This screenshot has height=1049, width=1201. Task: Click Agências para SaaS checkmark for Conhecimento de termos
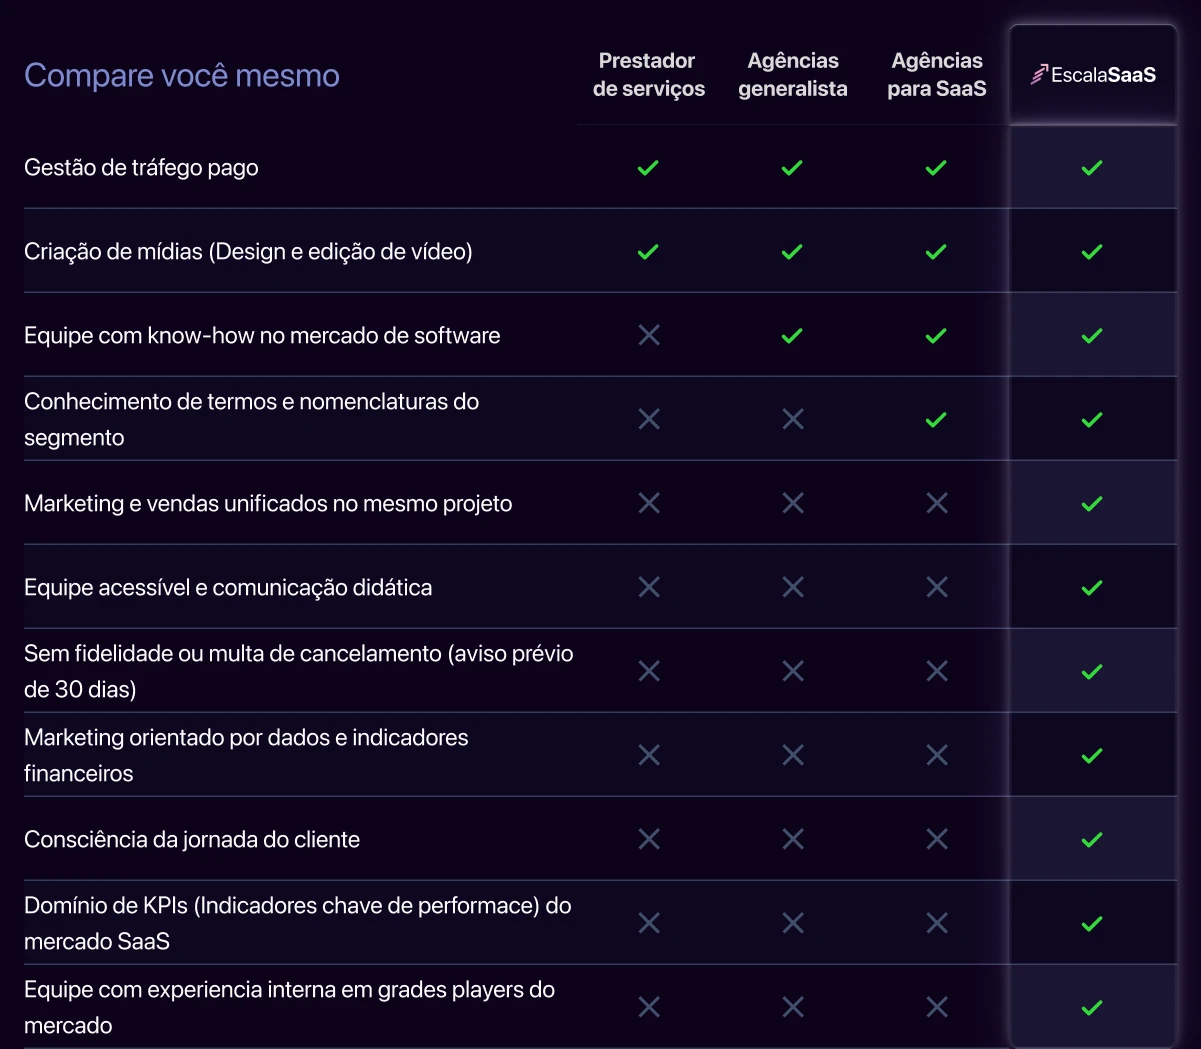point(936,420)
